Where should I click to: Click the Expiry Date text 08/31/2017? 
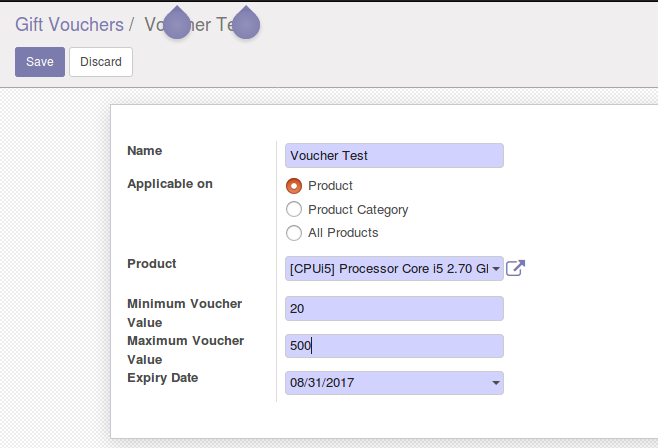tap(322, 383)
